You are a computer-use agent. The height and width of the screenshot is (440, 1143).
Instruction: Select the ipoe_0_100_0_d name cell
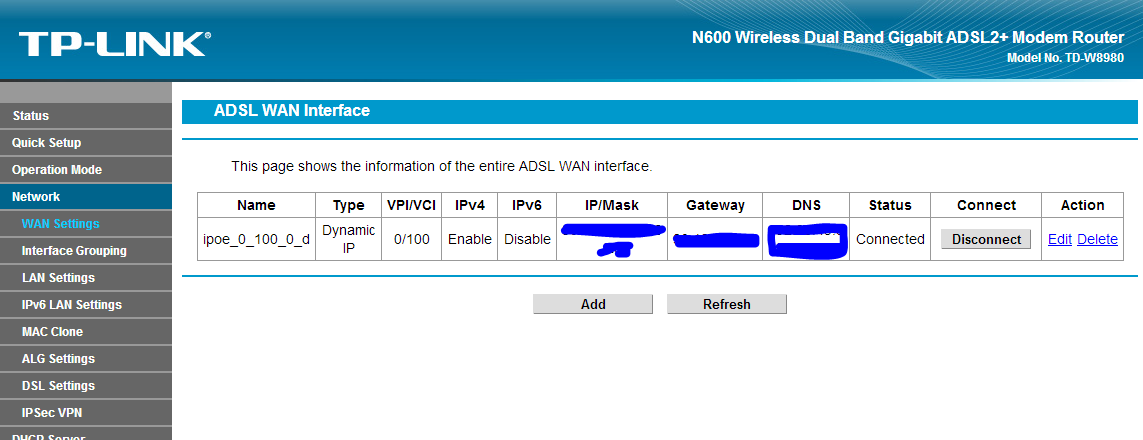(x=257, y=239)
